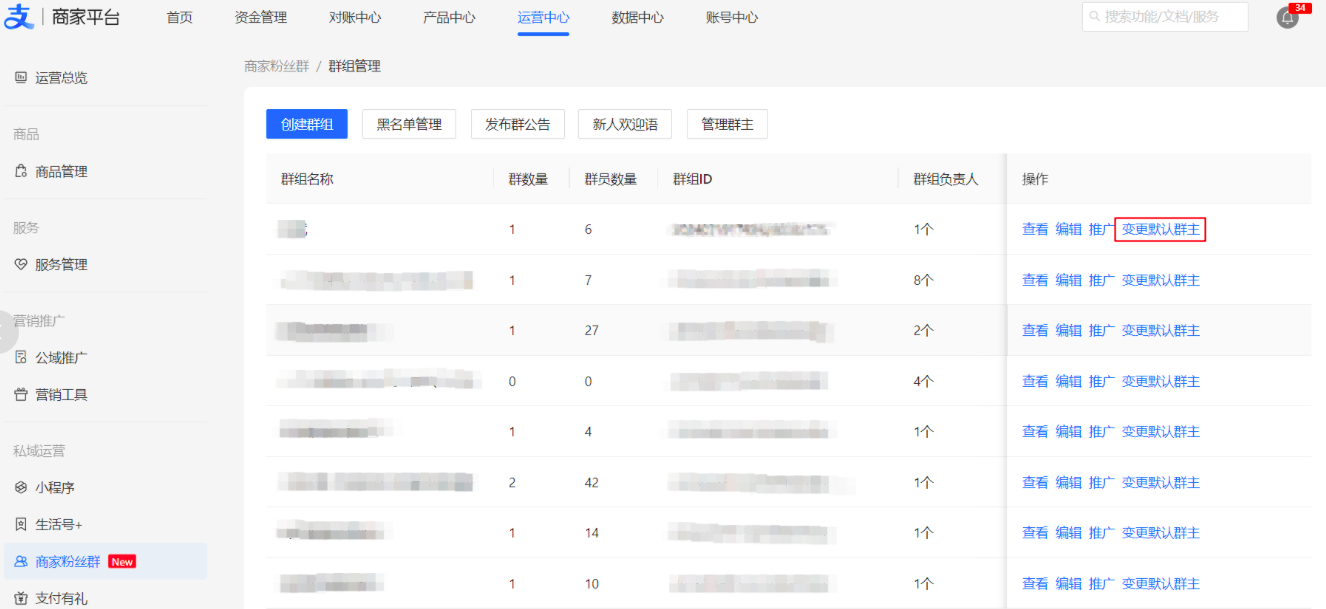Open the 资金管理 top menu
The width and height of the screenshot is (1326, 609).
click(x=260, y=18)
